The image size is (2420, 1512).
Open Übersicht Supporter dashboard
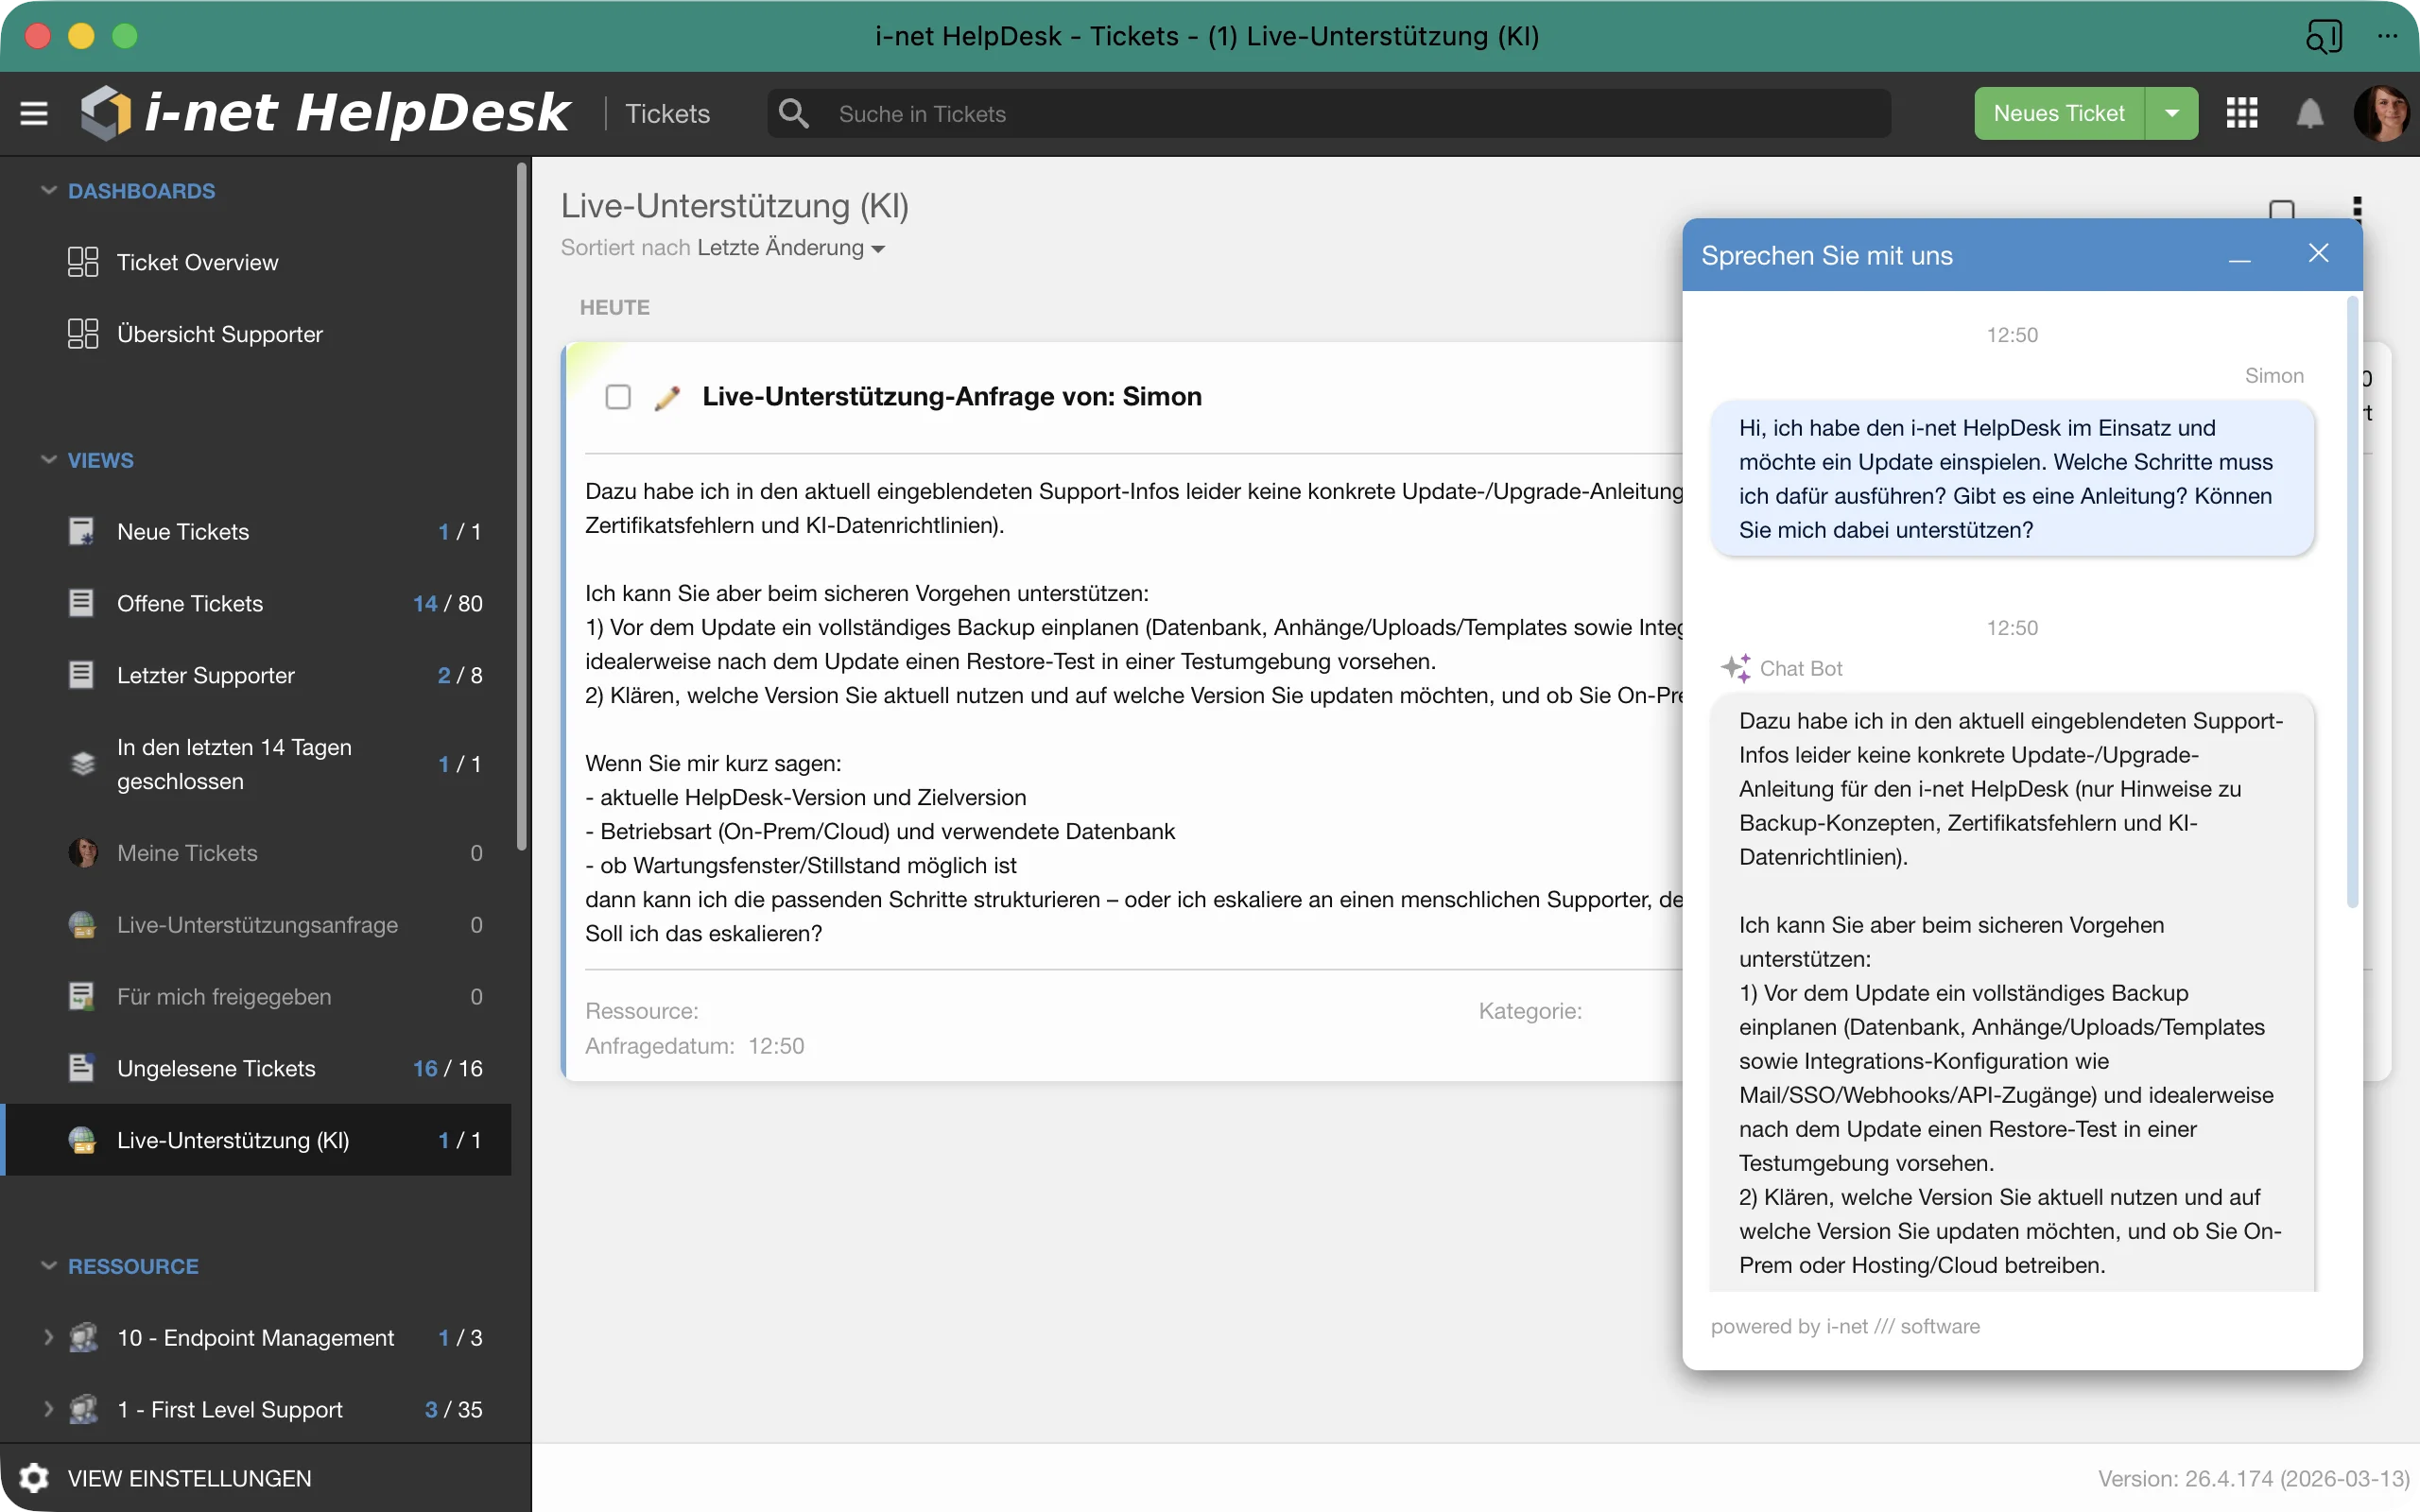(x=219, y=334)
